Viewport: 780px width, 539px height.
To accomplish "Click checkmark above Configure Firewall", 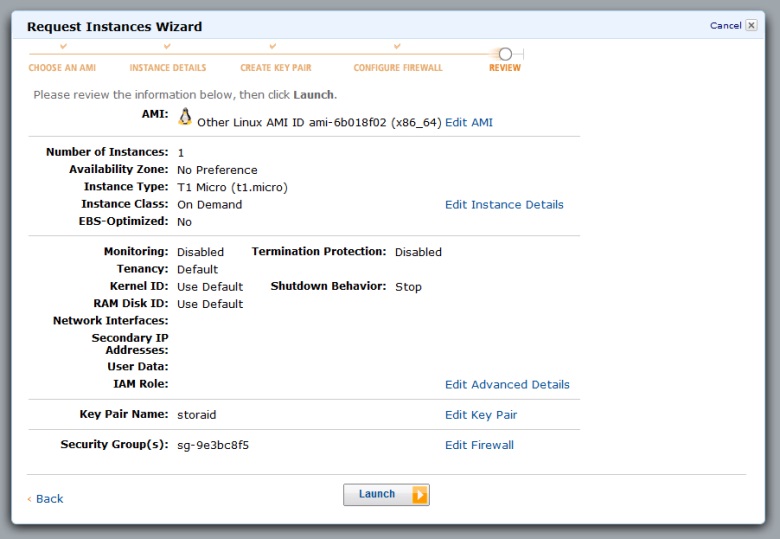I will [x=397, y=46].
